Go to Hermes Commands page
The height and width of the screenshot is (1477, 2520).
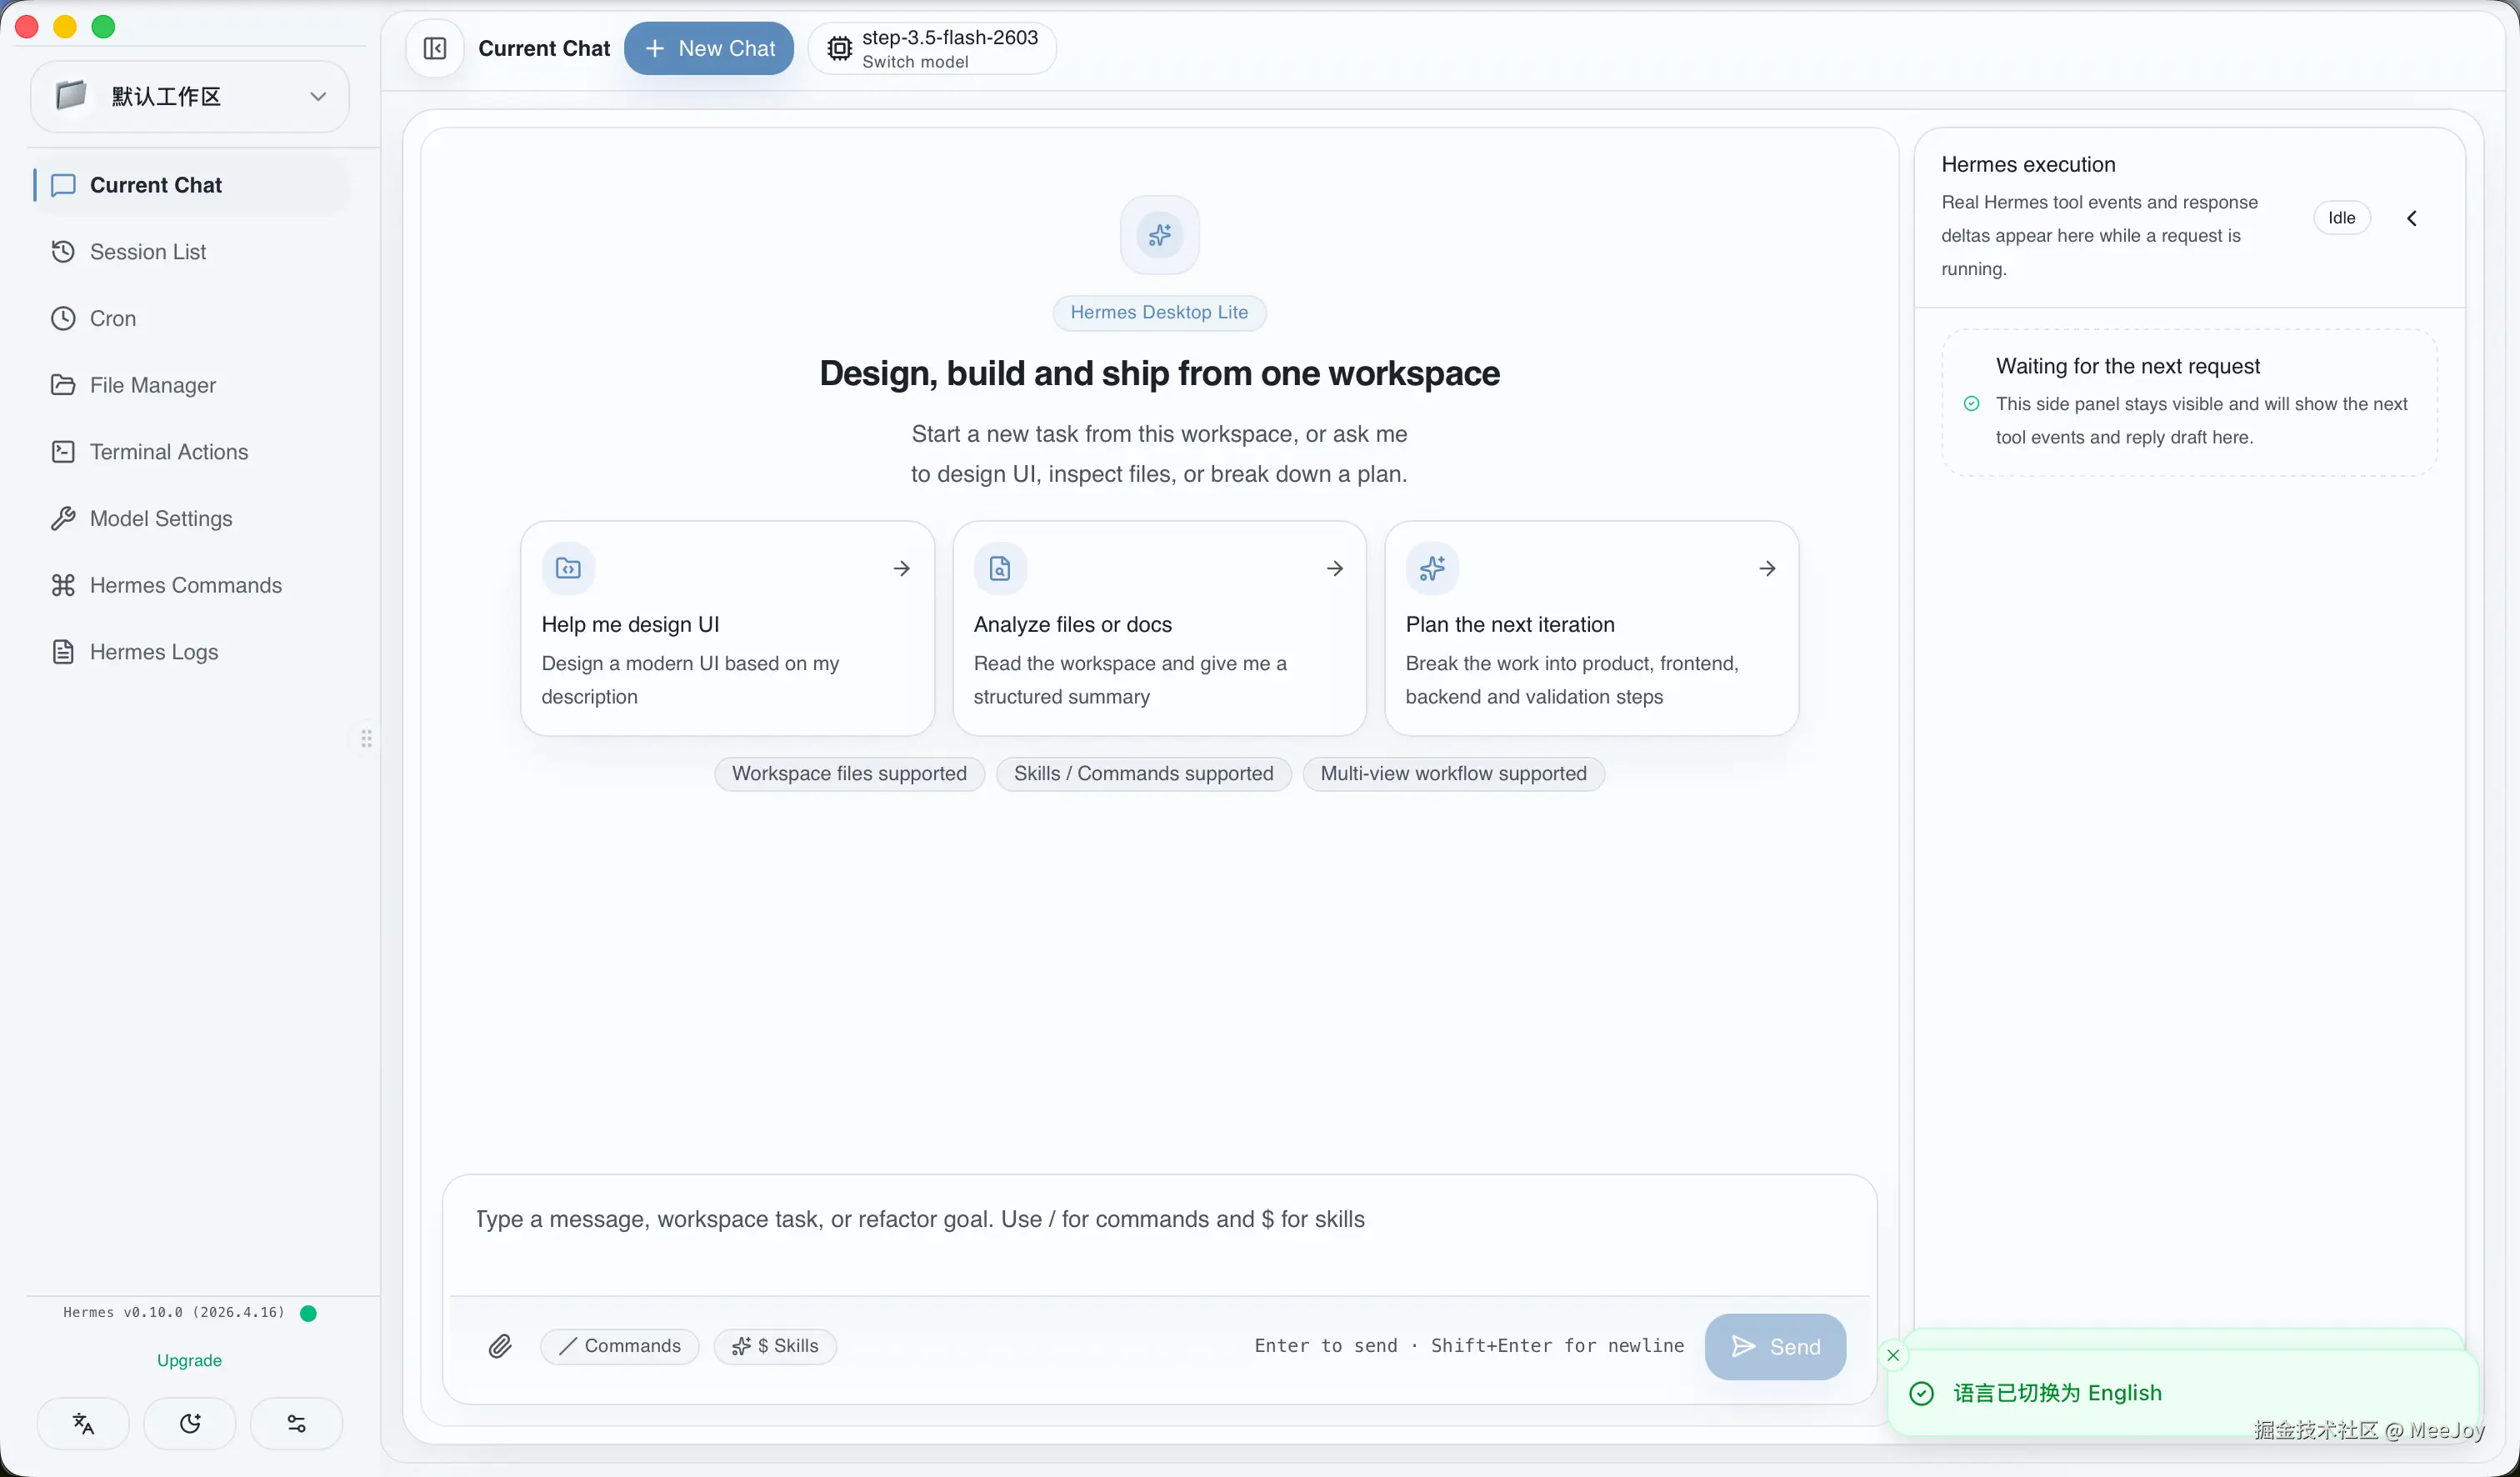[185, 585]
